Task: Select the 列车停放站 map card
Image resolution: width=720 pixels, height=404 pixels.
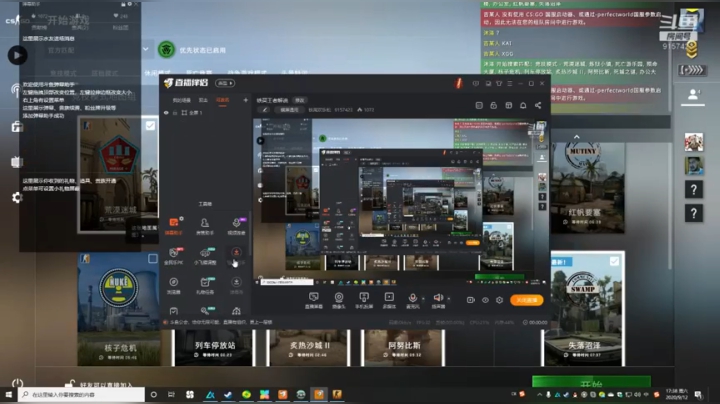Action: tap(214, 348)
